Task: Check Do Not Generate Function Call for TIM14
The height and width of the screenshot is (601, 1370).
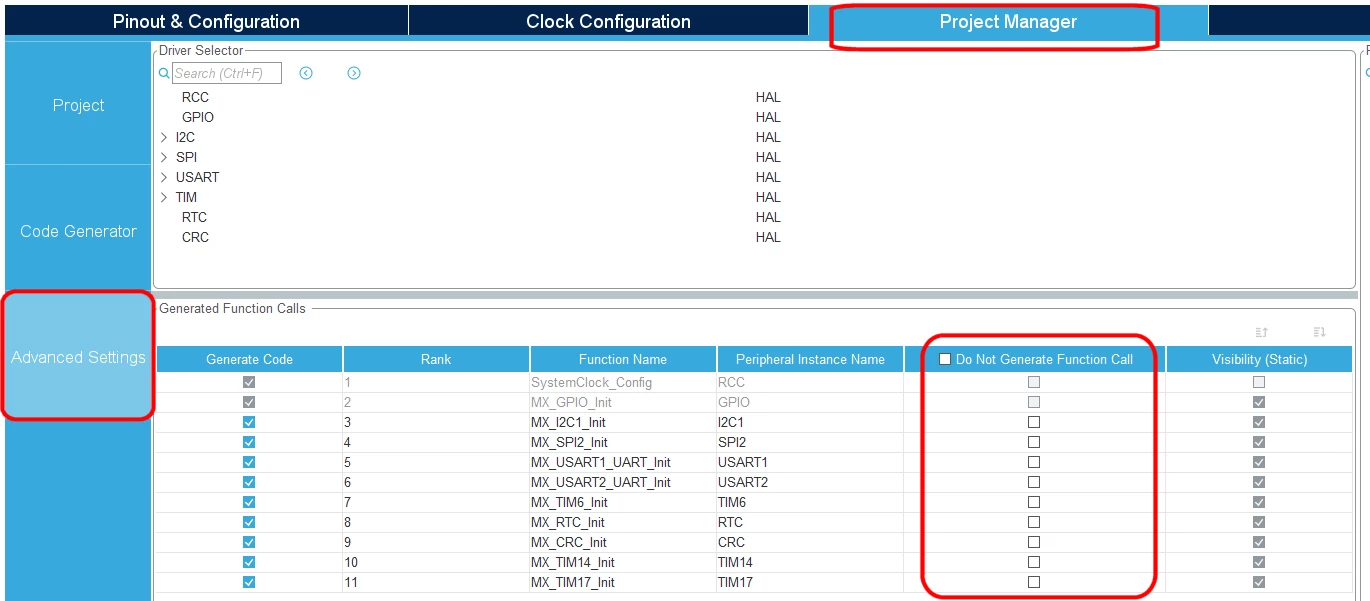Action: [1034, 562]
